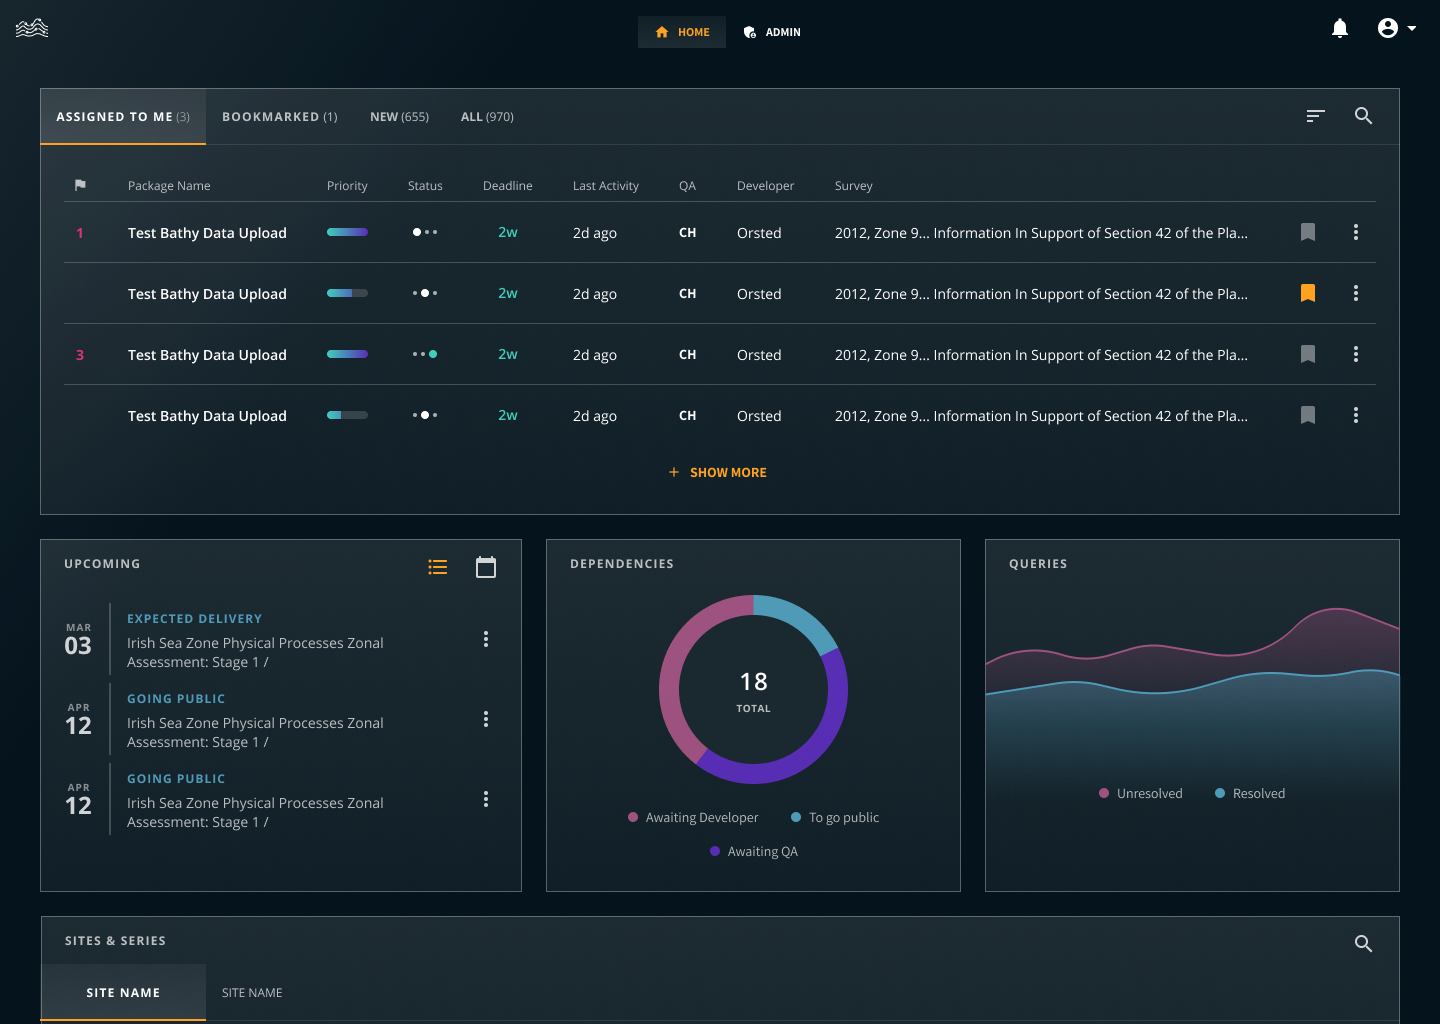Switch to the All (970) tab
The image size is (1440, 1024).
487,117
